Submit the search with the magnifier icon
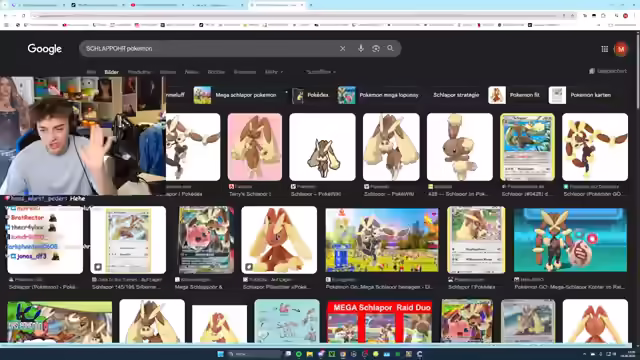The height and width of the screenshot is (360, 640). (390, 48)
